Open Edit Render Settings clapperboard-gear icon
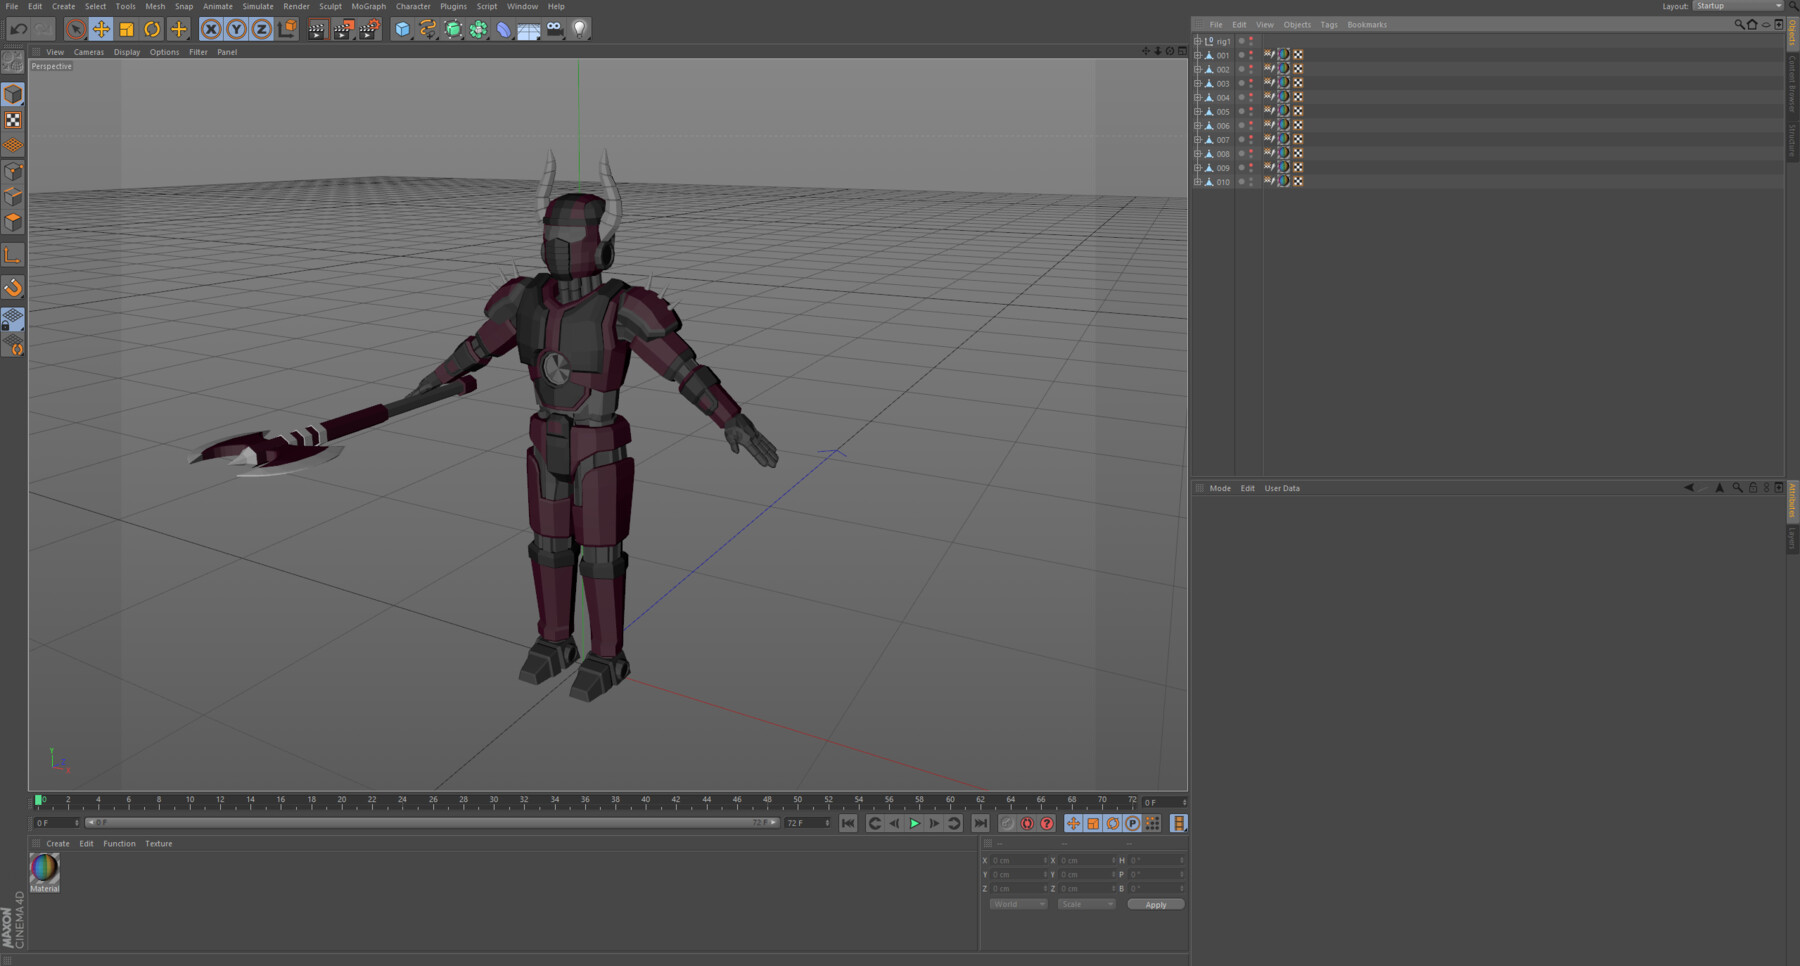The image size is (1800, 966). [x=368, y=29]
